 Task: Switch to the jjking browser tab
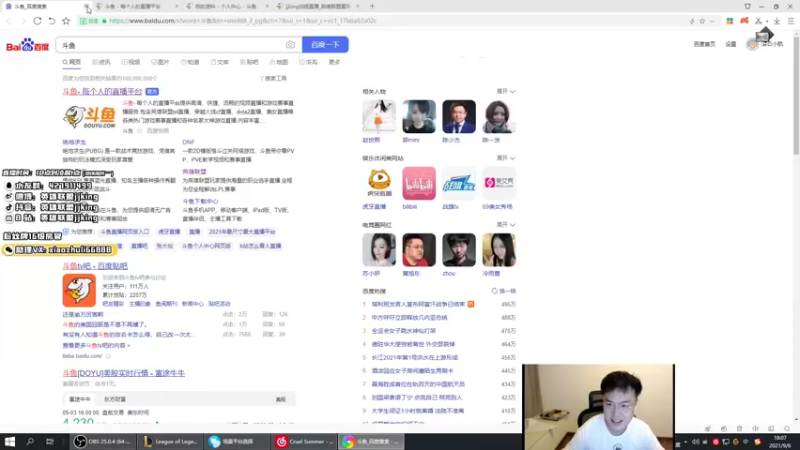(x=317, y=6)
